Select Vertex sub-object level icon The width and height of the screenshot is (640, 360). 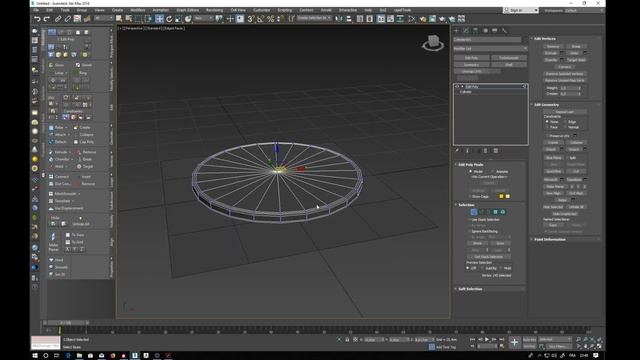click(473, 212)
